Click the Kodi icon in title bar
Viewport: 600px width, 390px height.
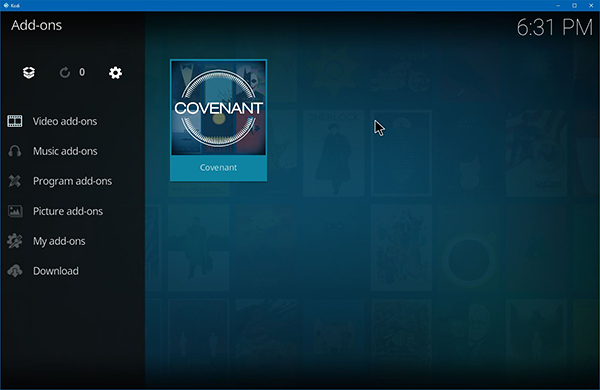click(x=6, y=5)
